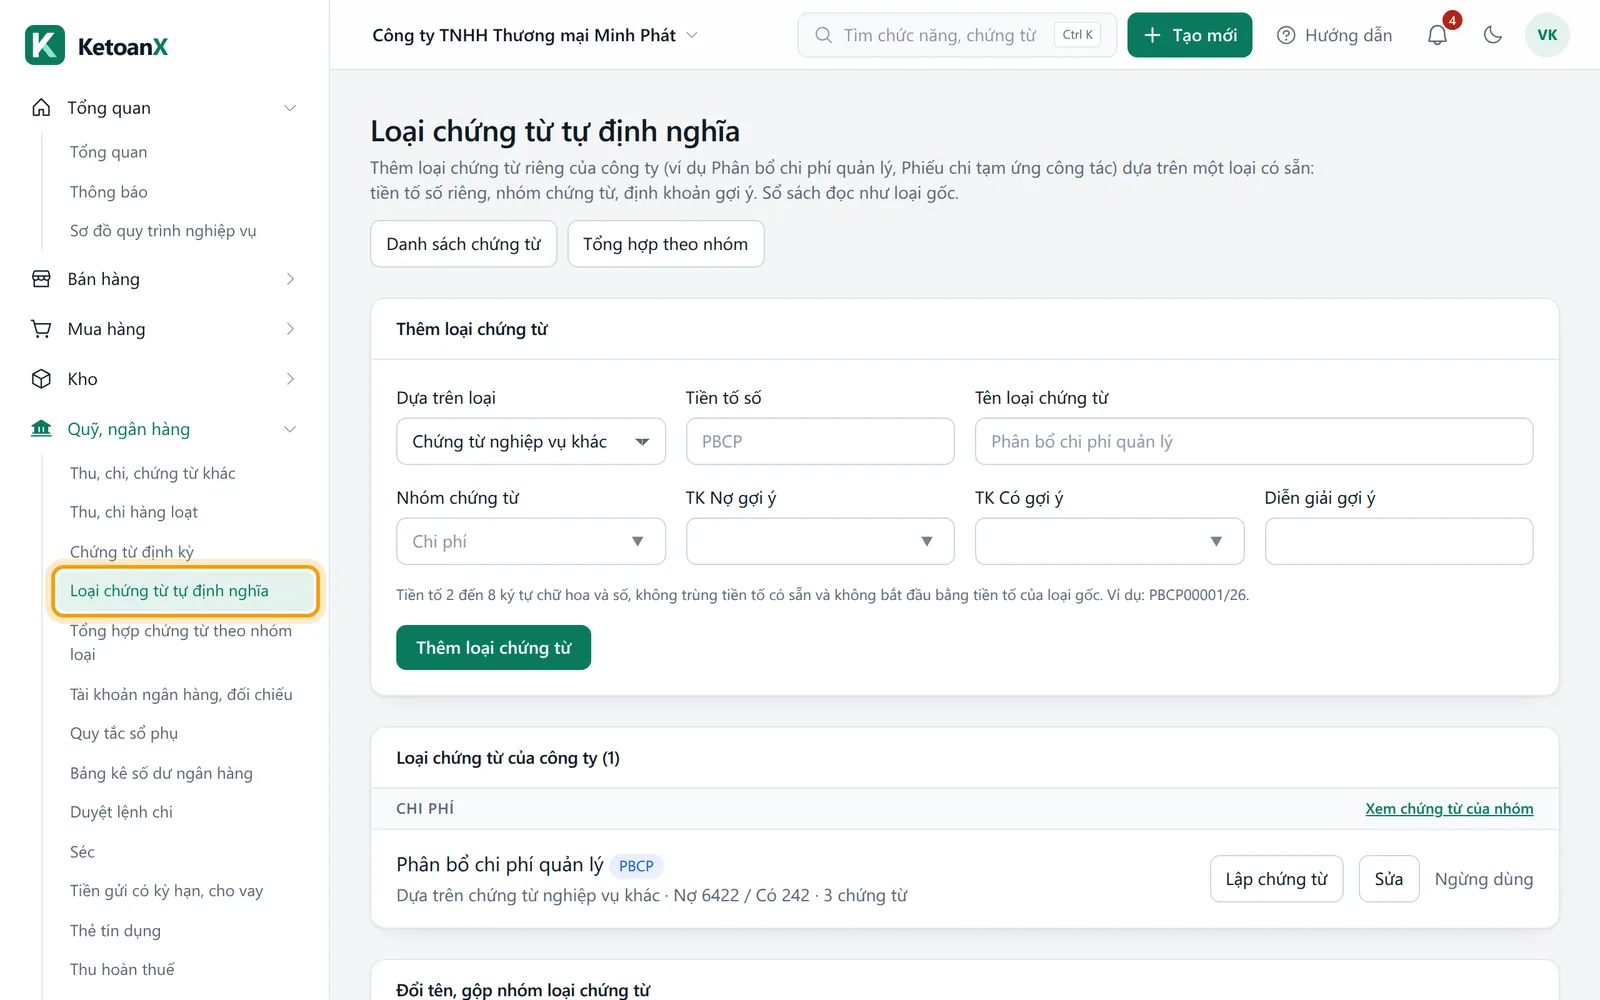The image size is (1600, 1000).
Task: Click the Tạo mới button
Action: click(1189, 35)
